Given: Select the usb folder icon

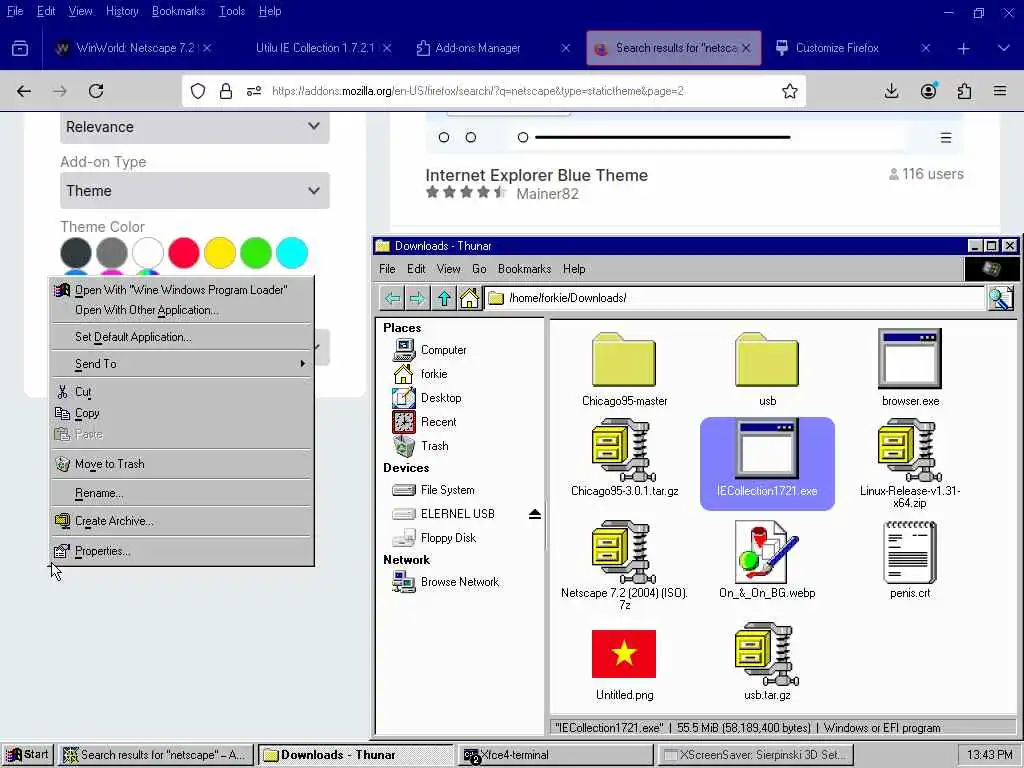Looking at the screenshot, I should click(767, 360).
